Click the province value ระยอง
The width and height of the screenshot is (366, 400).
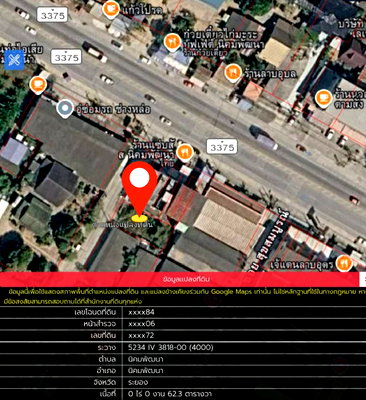[138, 382]
